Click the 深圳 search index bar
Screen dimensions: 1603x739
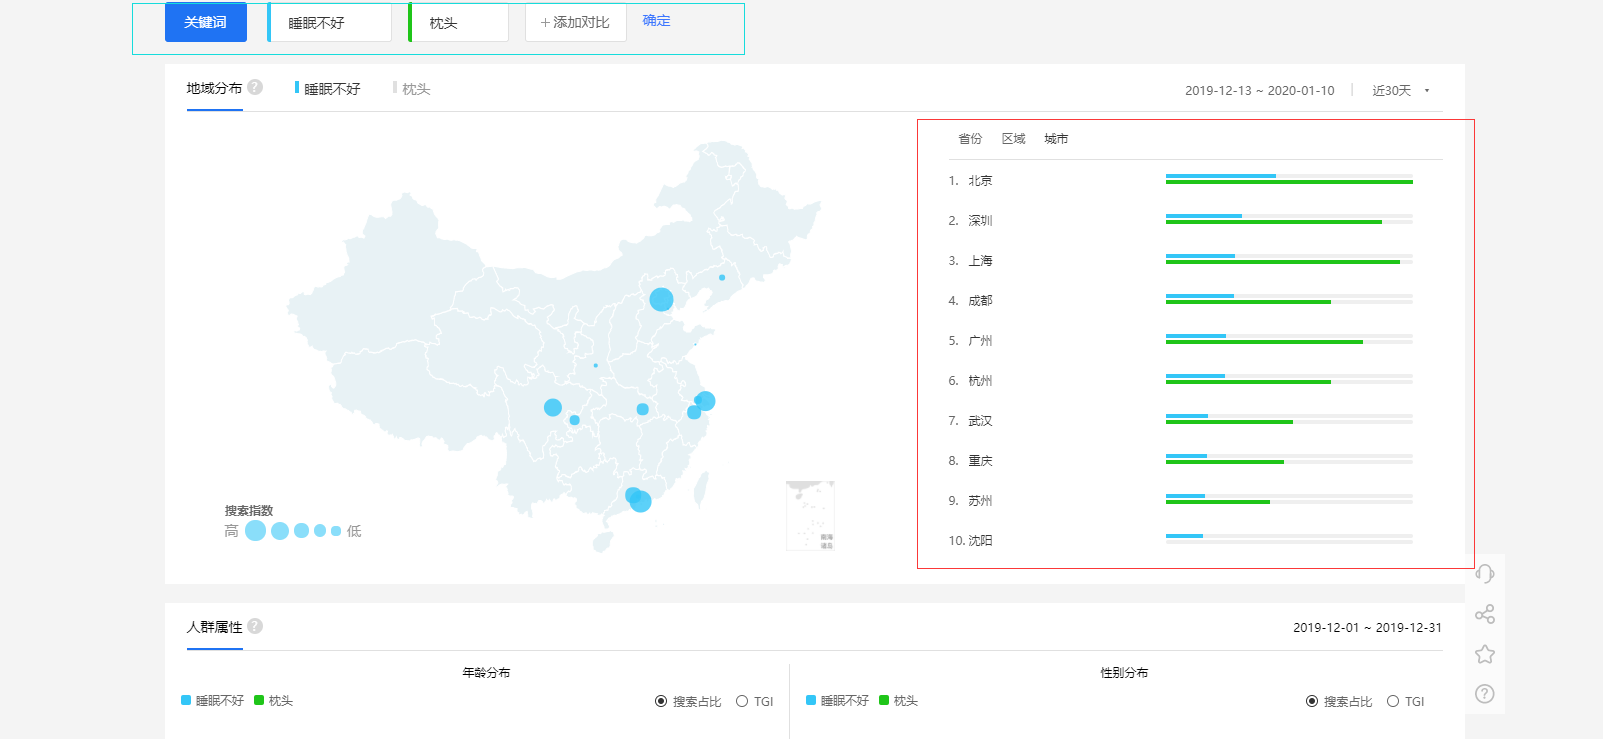(x=1289, y=219)
